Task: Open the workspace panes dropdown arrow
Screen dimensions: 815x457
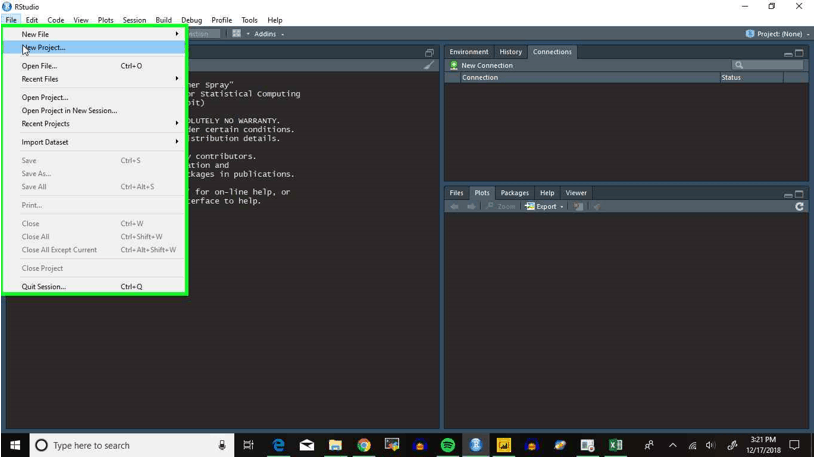Action: 248,34
